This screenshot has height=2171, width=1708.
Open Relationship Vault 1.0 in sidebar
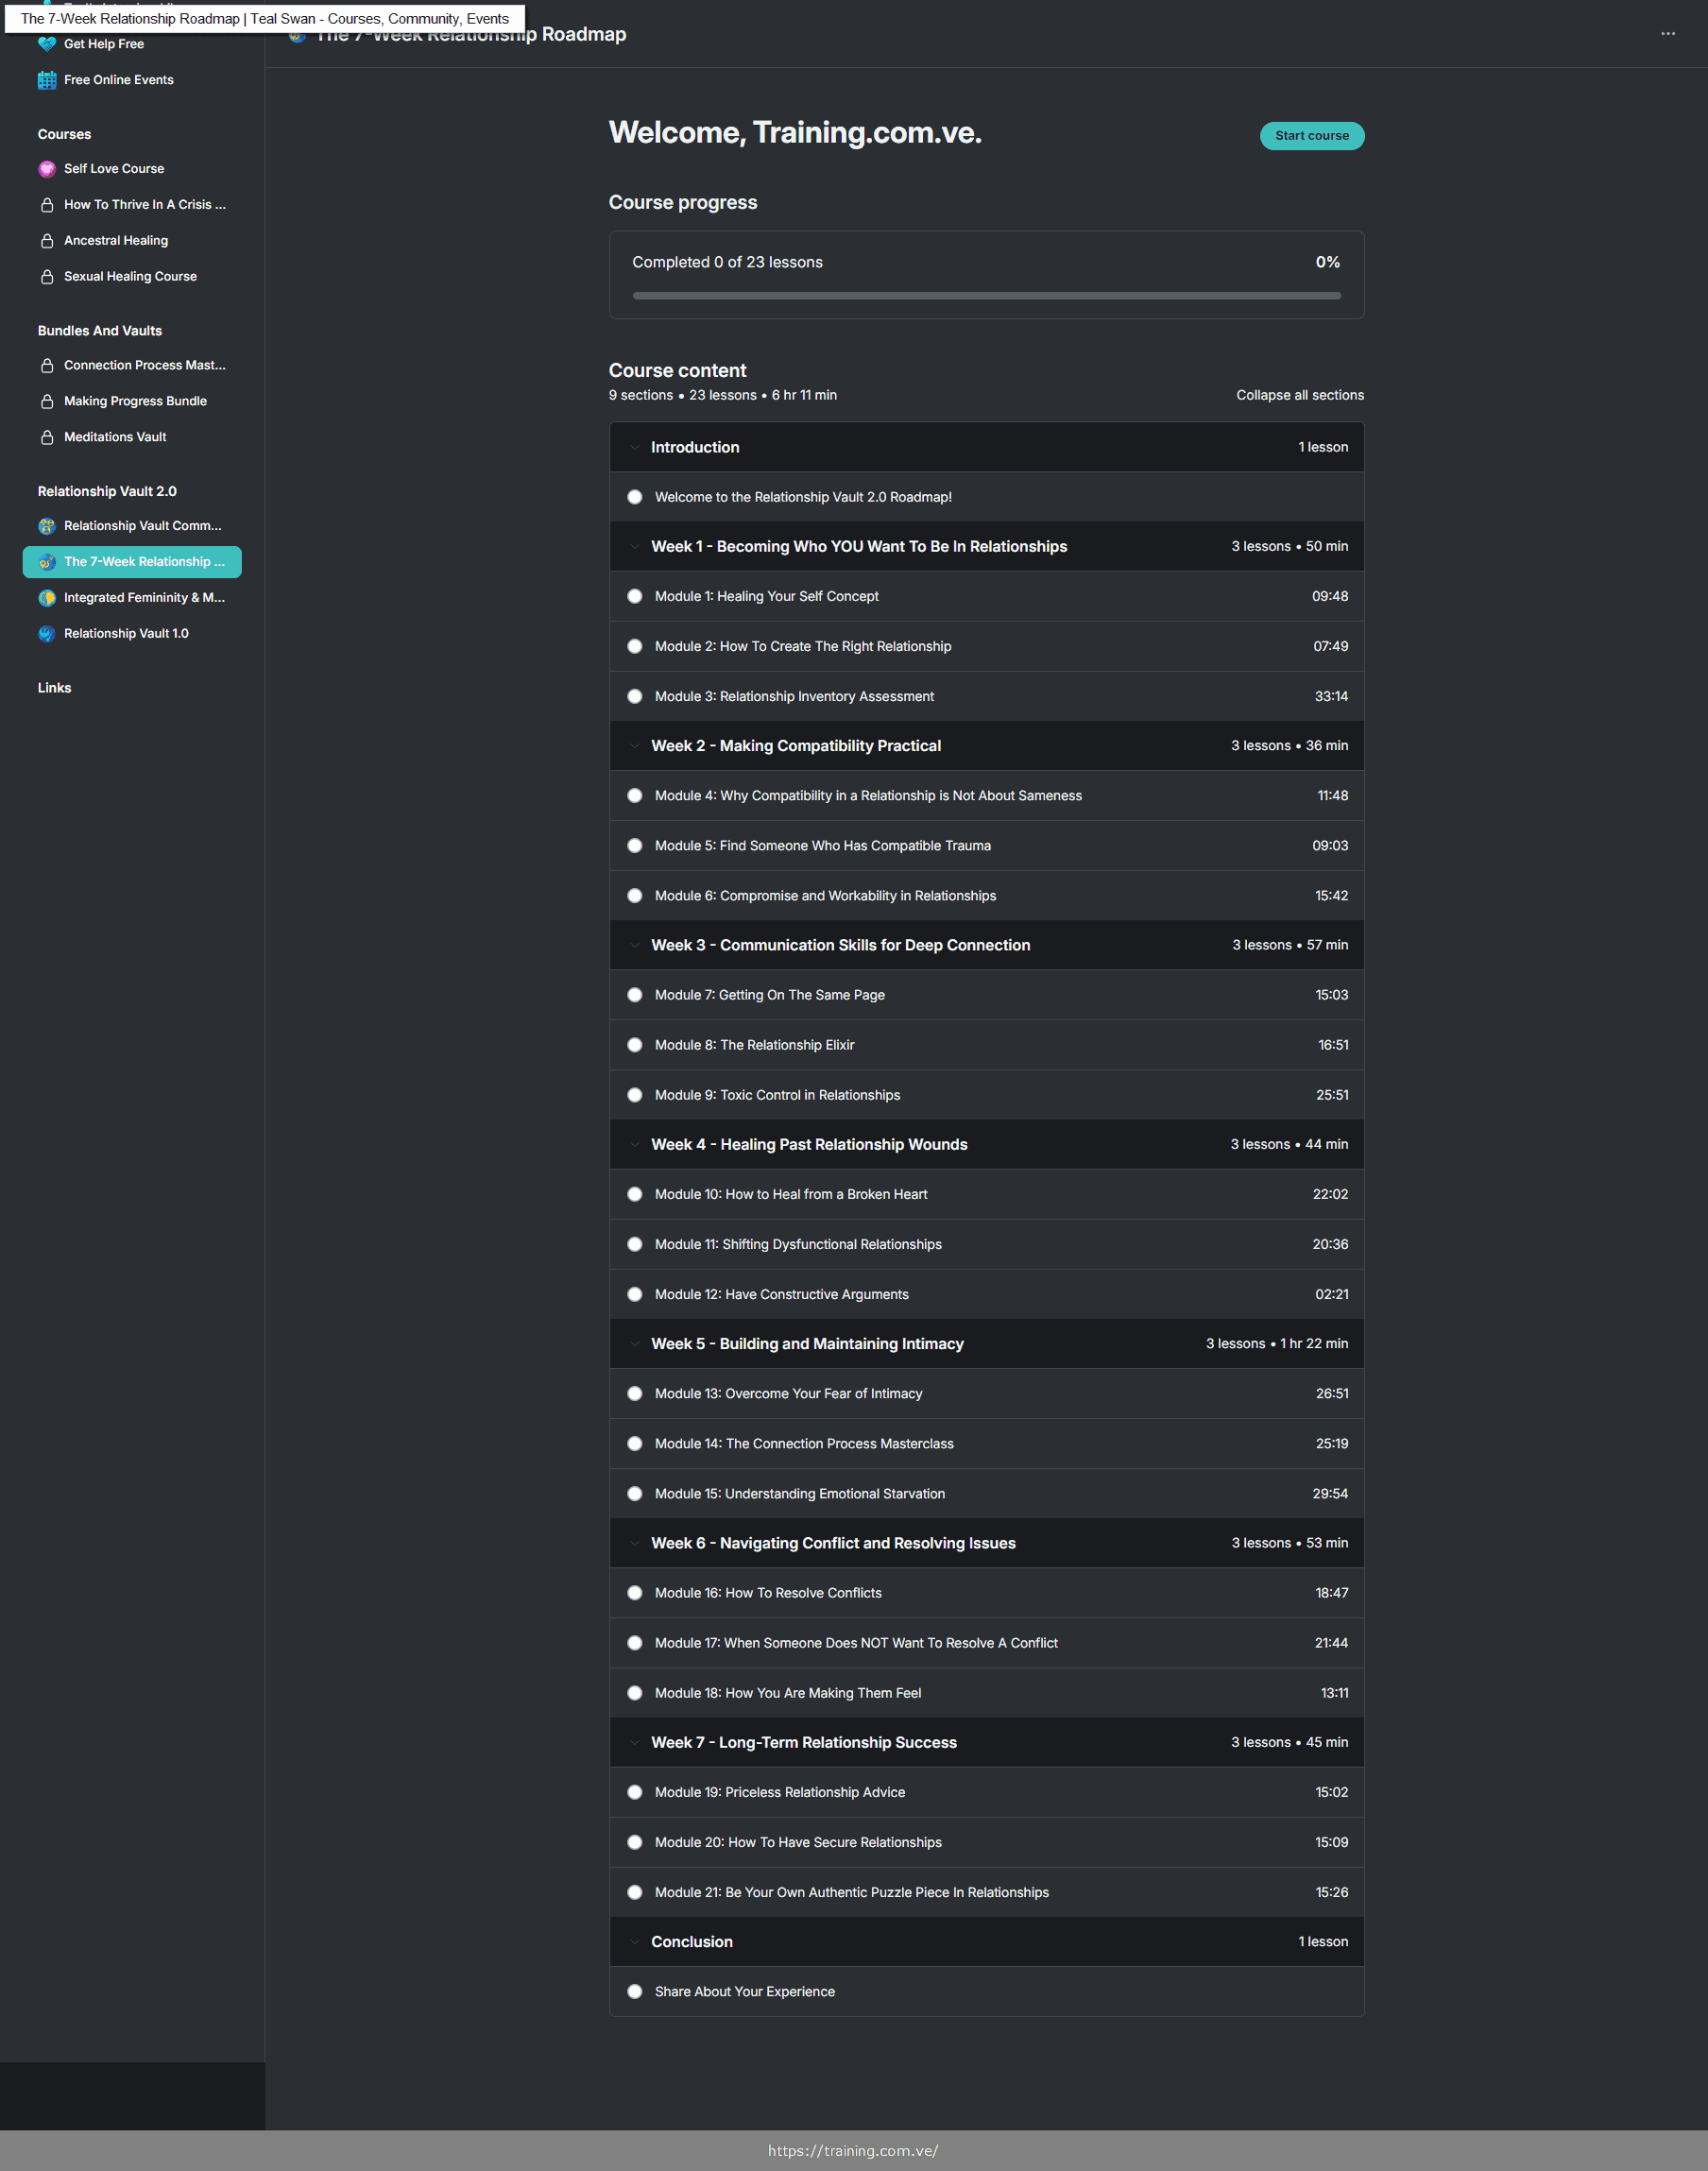(126, 633)
